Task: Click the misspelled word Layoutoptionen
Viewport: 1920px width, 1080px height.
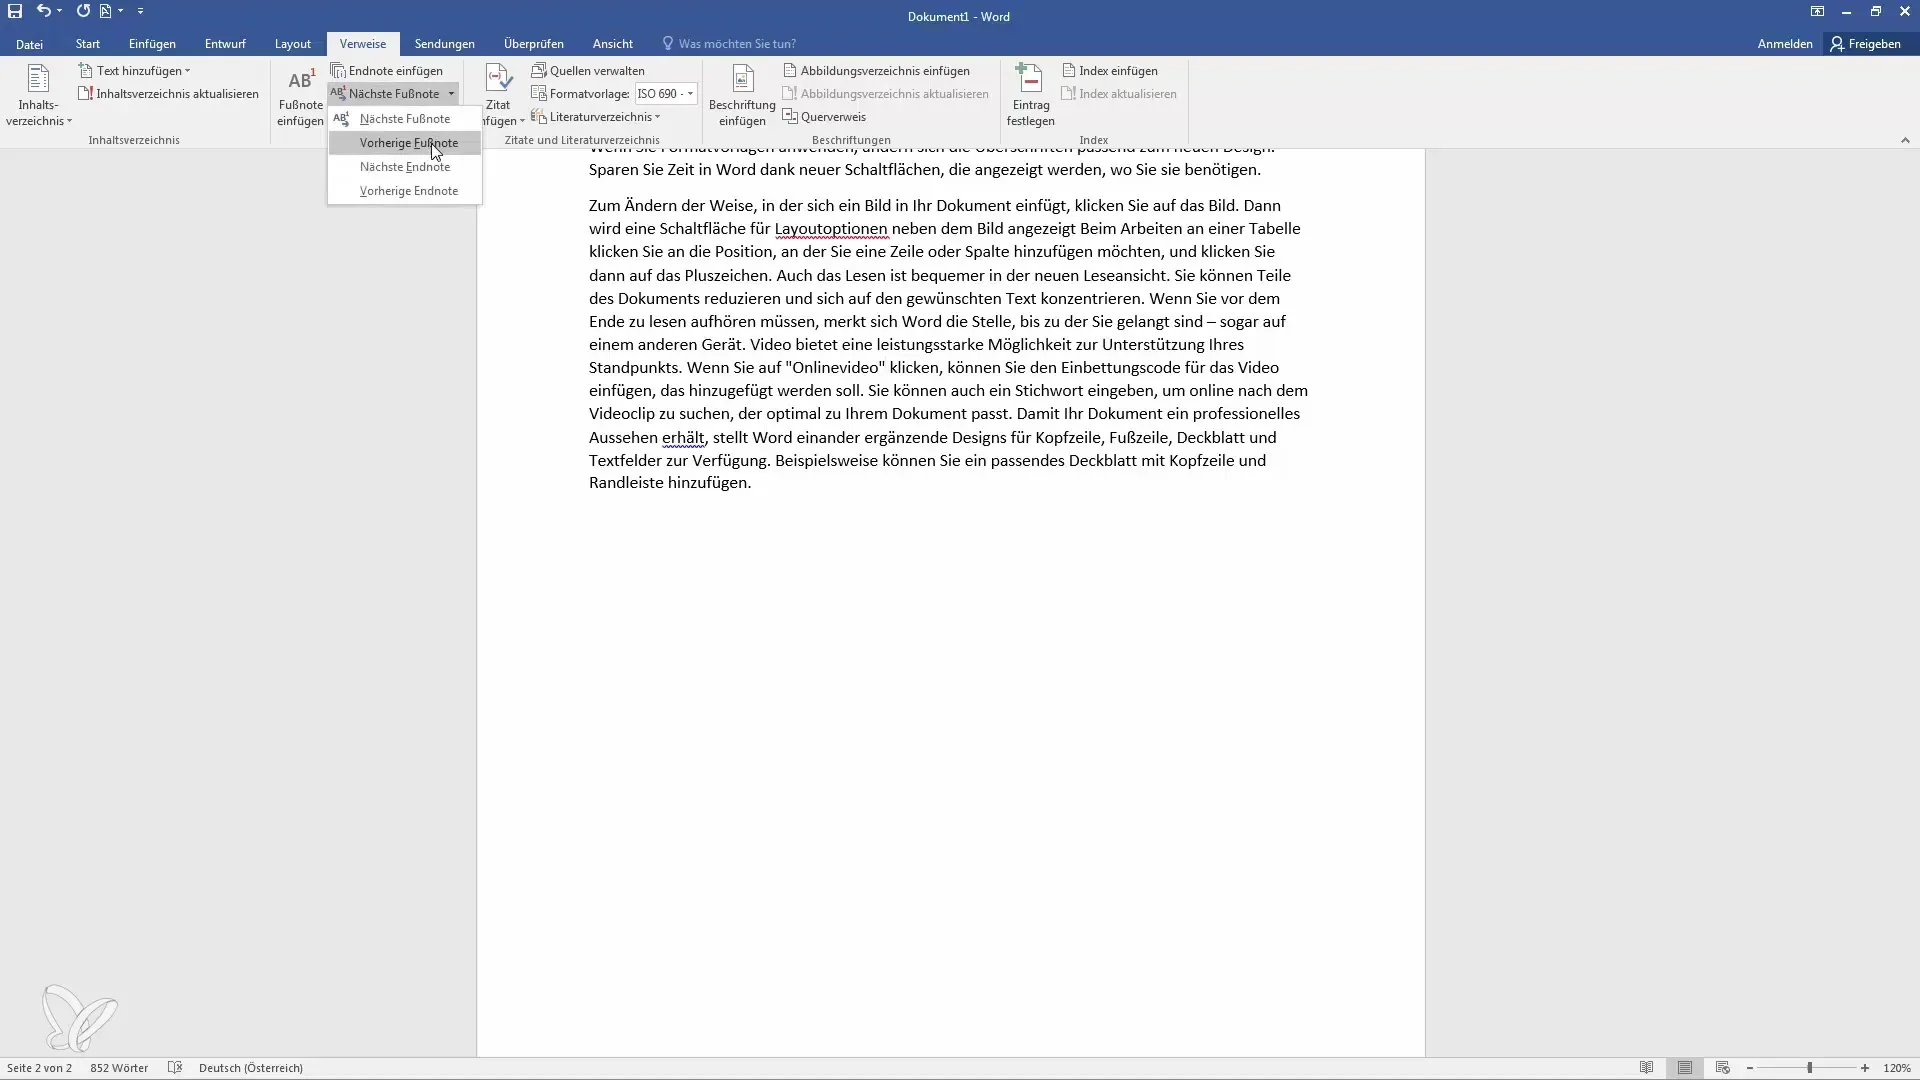Action: [831, 229]
